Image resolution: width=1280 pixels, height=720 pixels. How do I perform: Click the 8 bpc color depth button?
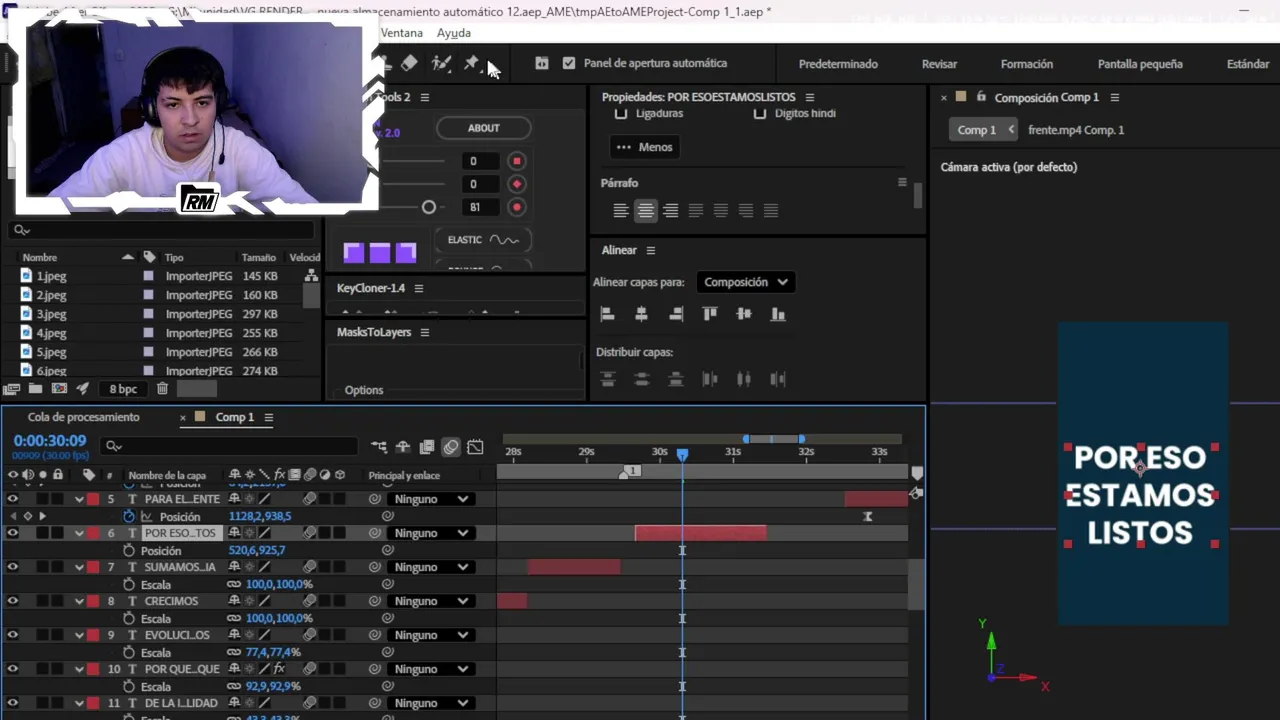tap(123, 389)
